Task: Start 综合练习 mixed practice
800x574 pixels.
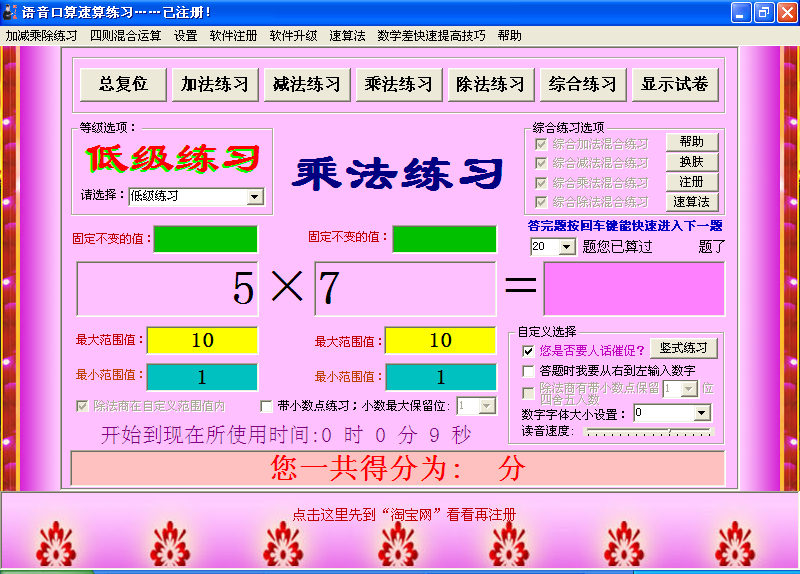Action: pyautogui.click(x=583, y=84)
